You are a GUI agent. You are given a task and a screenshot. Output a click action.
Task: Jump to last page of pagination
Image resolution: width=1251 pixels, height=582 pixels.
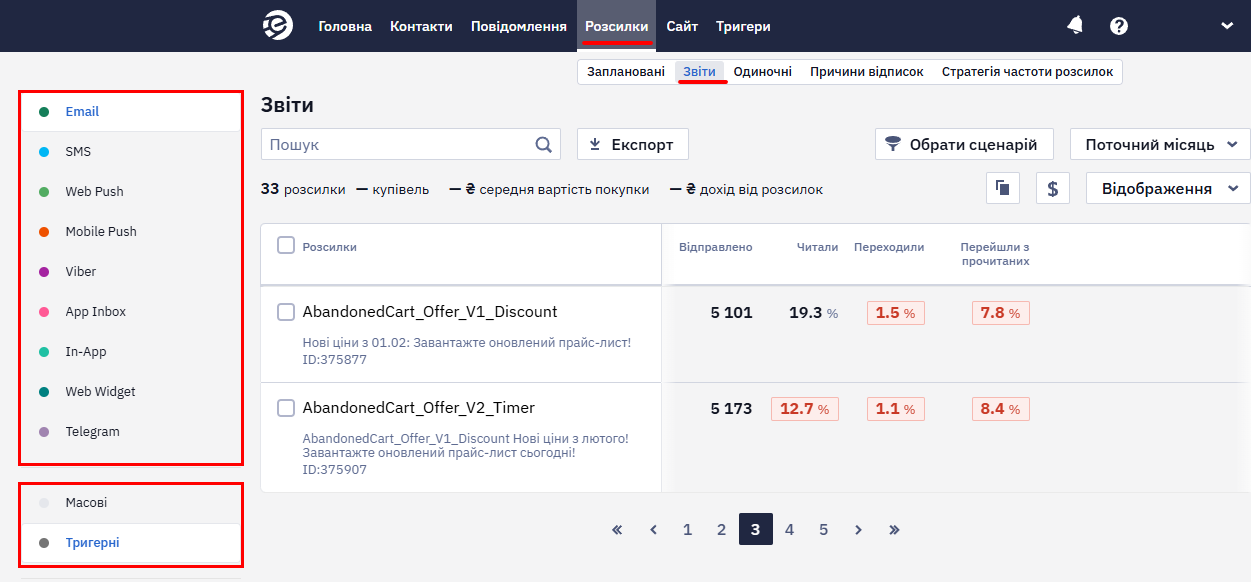click(x=894, y=529)
